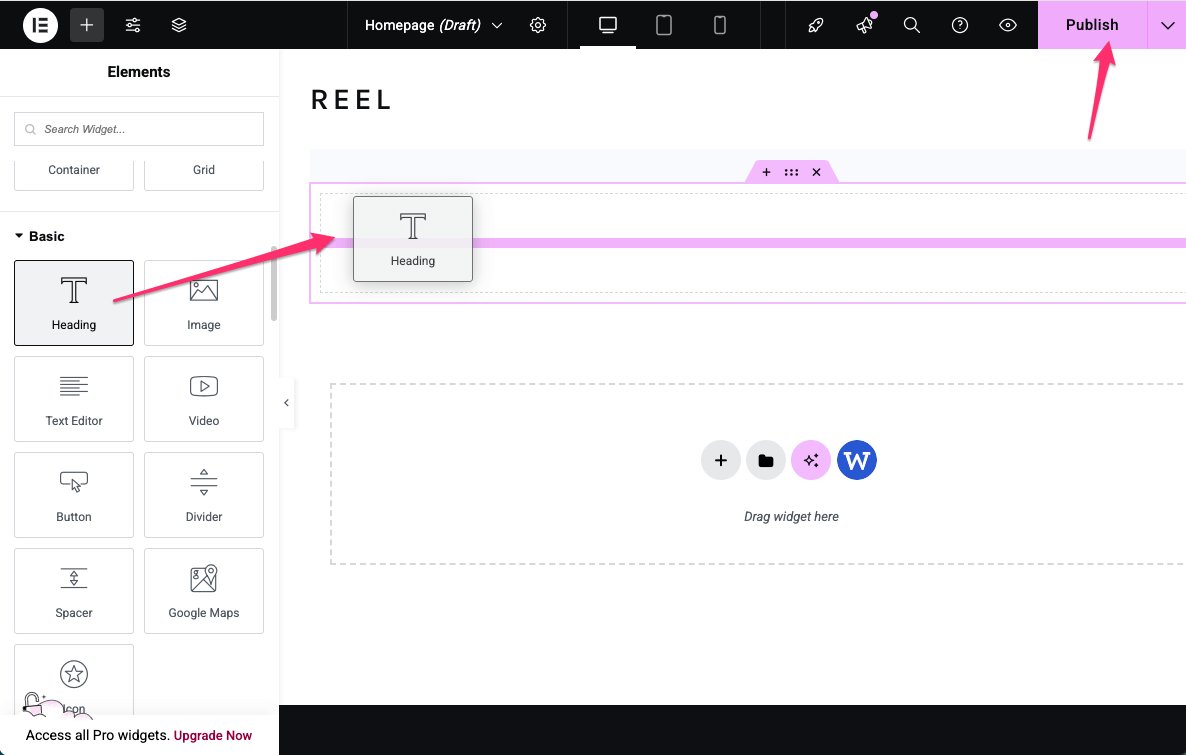1186x755 pixels.
Task: Open the Homepage (Draft) document dropdown
Action: click(x=433, y=25)
